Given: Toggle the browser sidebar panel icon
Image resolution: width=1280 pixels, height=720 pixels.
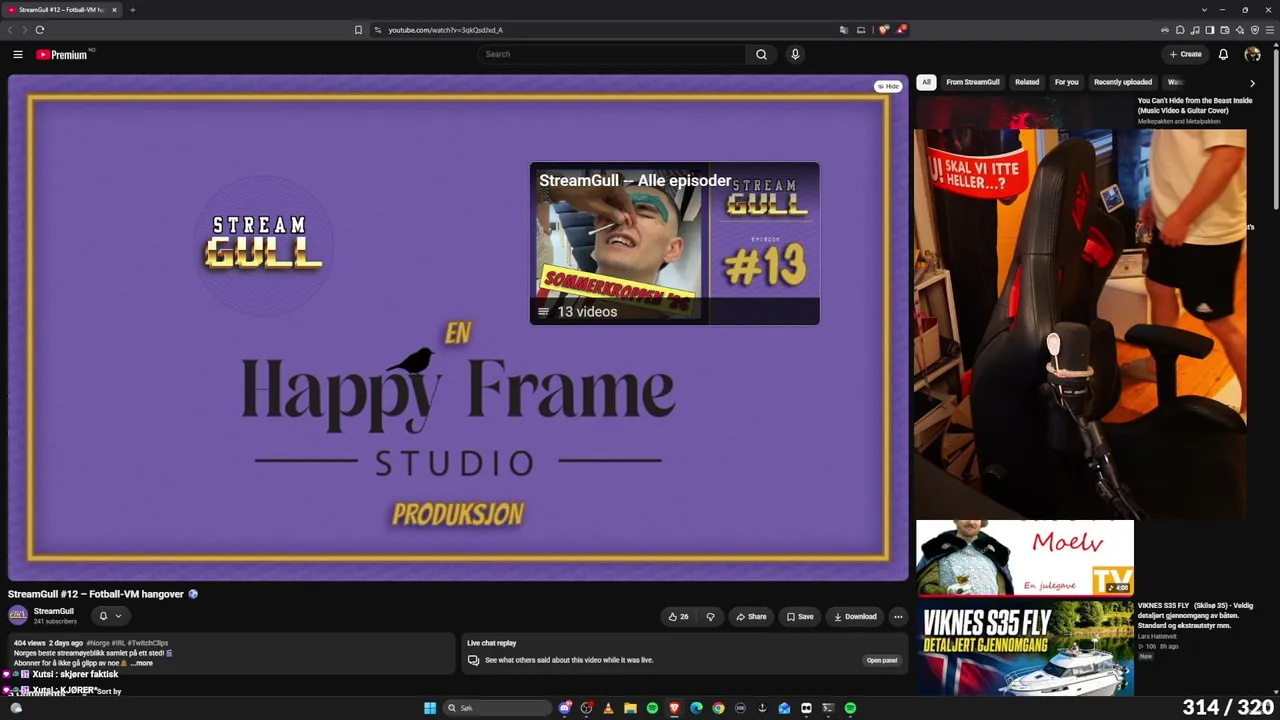Looking at the screenshot, I should point(1210,30).
